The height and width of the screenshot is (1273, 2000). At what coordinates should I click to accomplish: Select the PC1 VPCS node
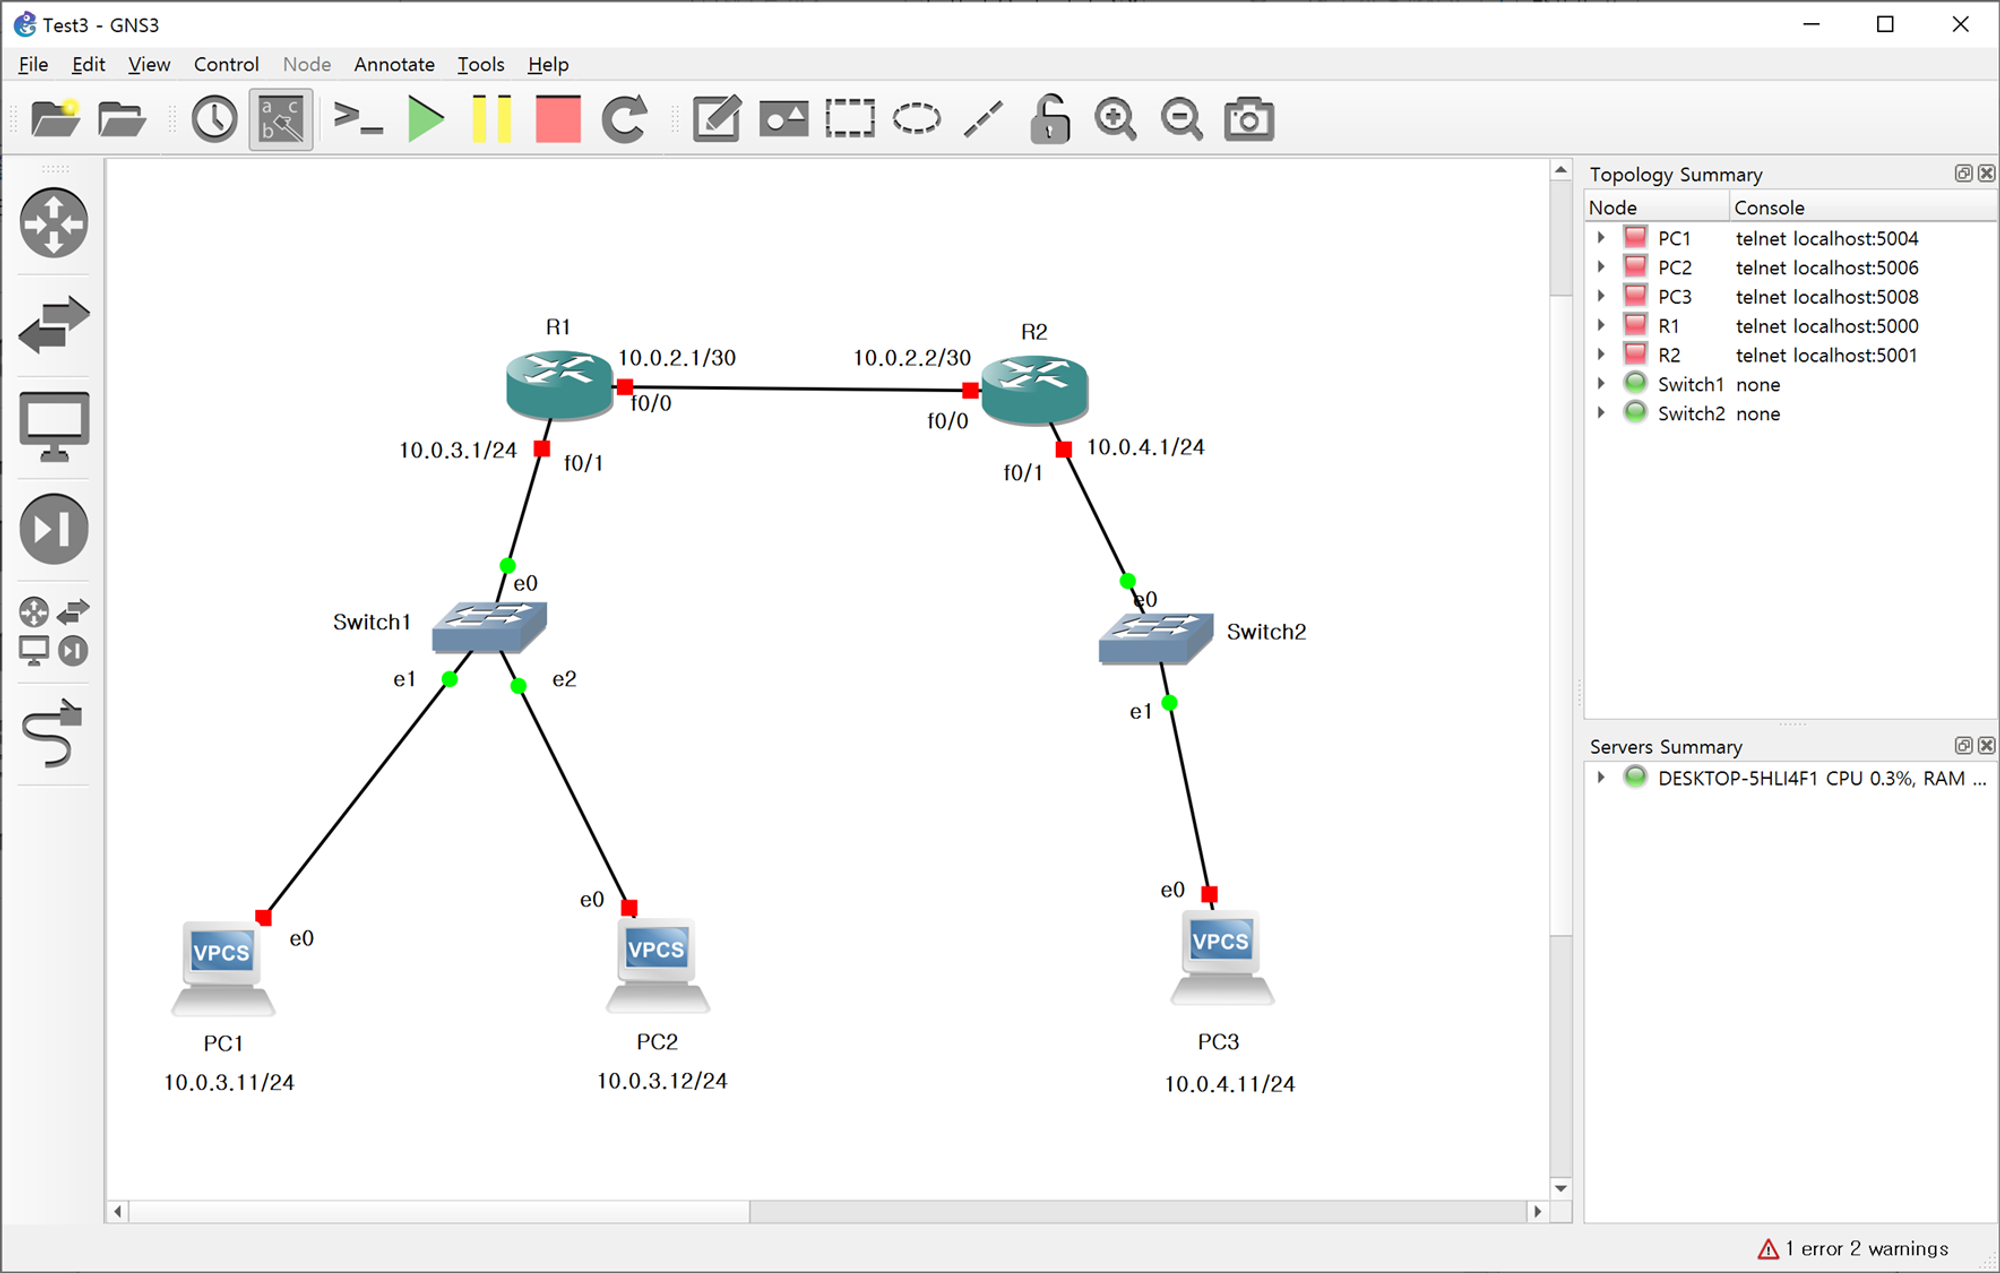coord(222,968)
